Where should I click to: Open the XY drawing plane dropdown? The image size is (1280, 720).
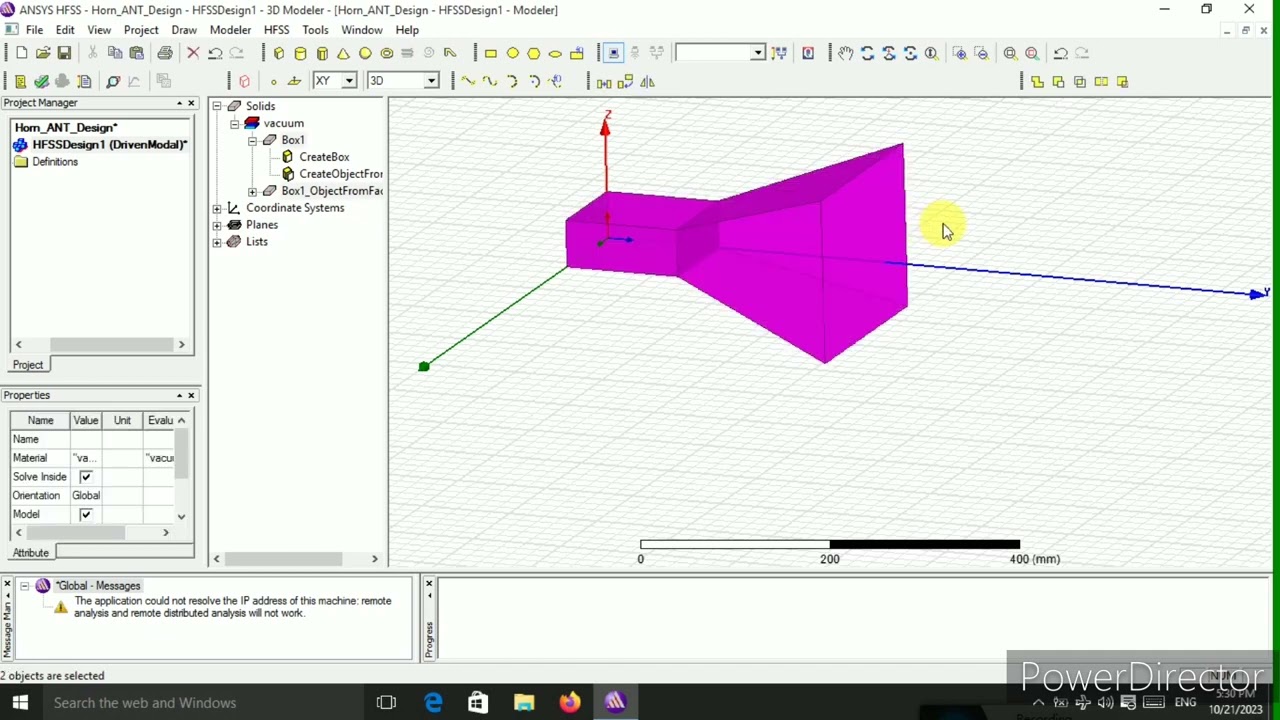(349, 81)
